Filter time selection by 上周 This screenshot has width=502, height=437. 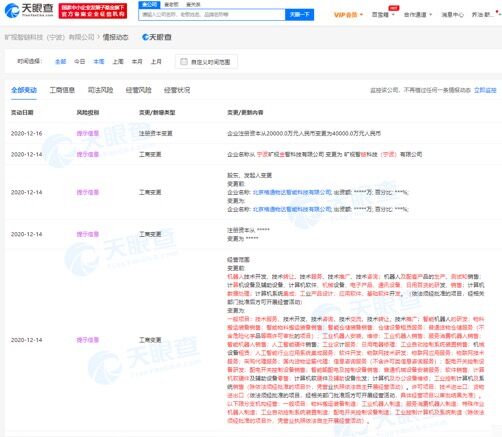pyautogui.click(x=118, y=61)
